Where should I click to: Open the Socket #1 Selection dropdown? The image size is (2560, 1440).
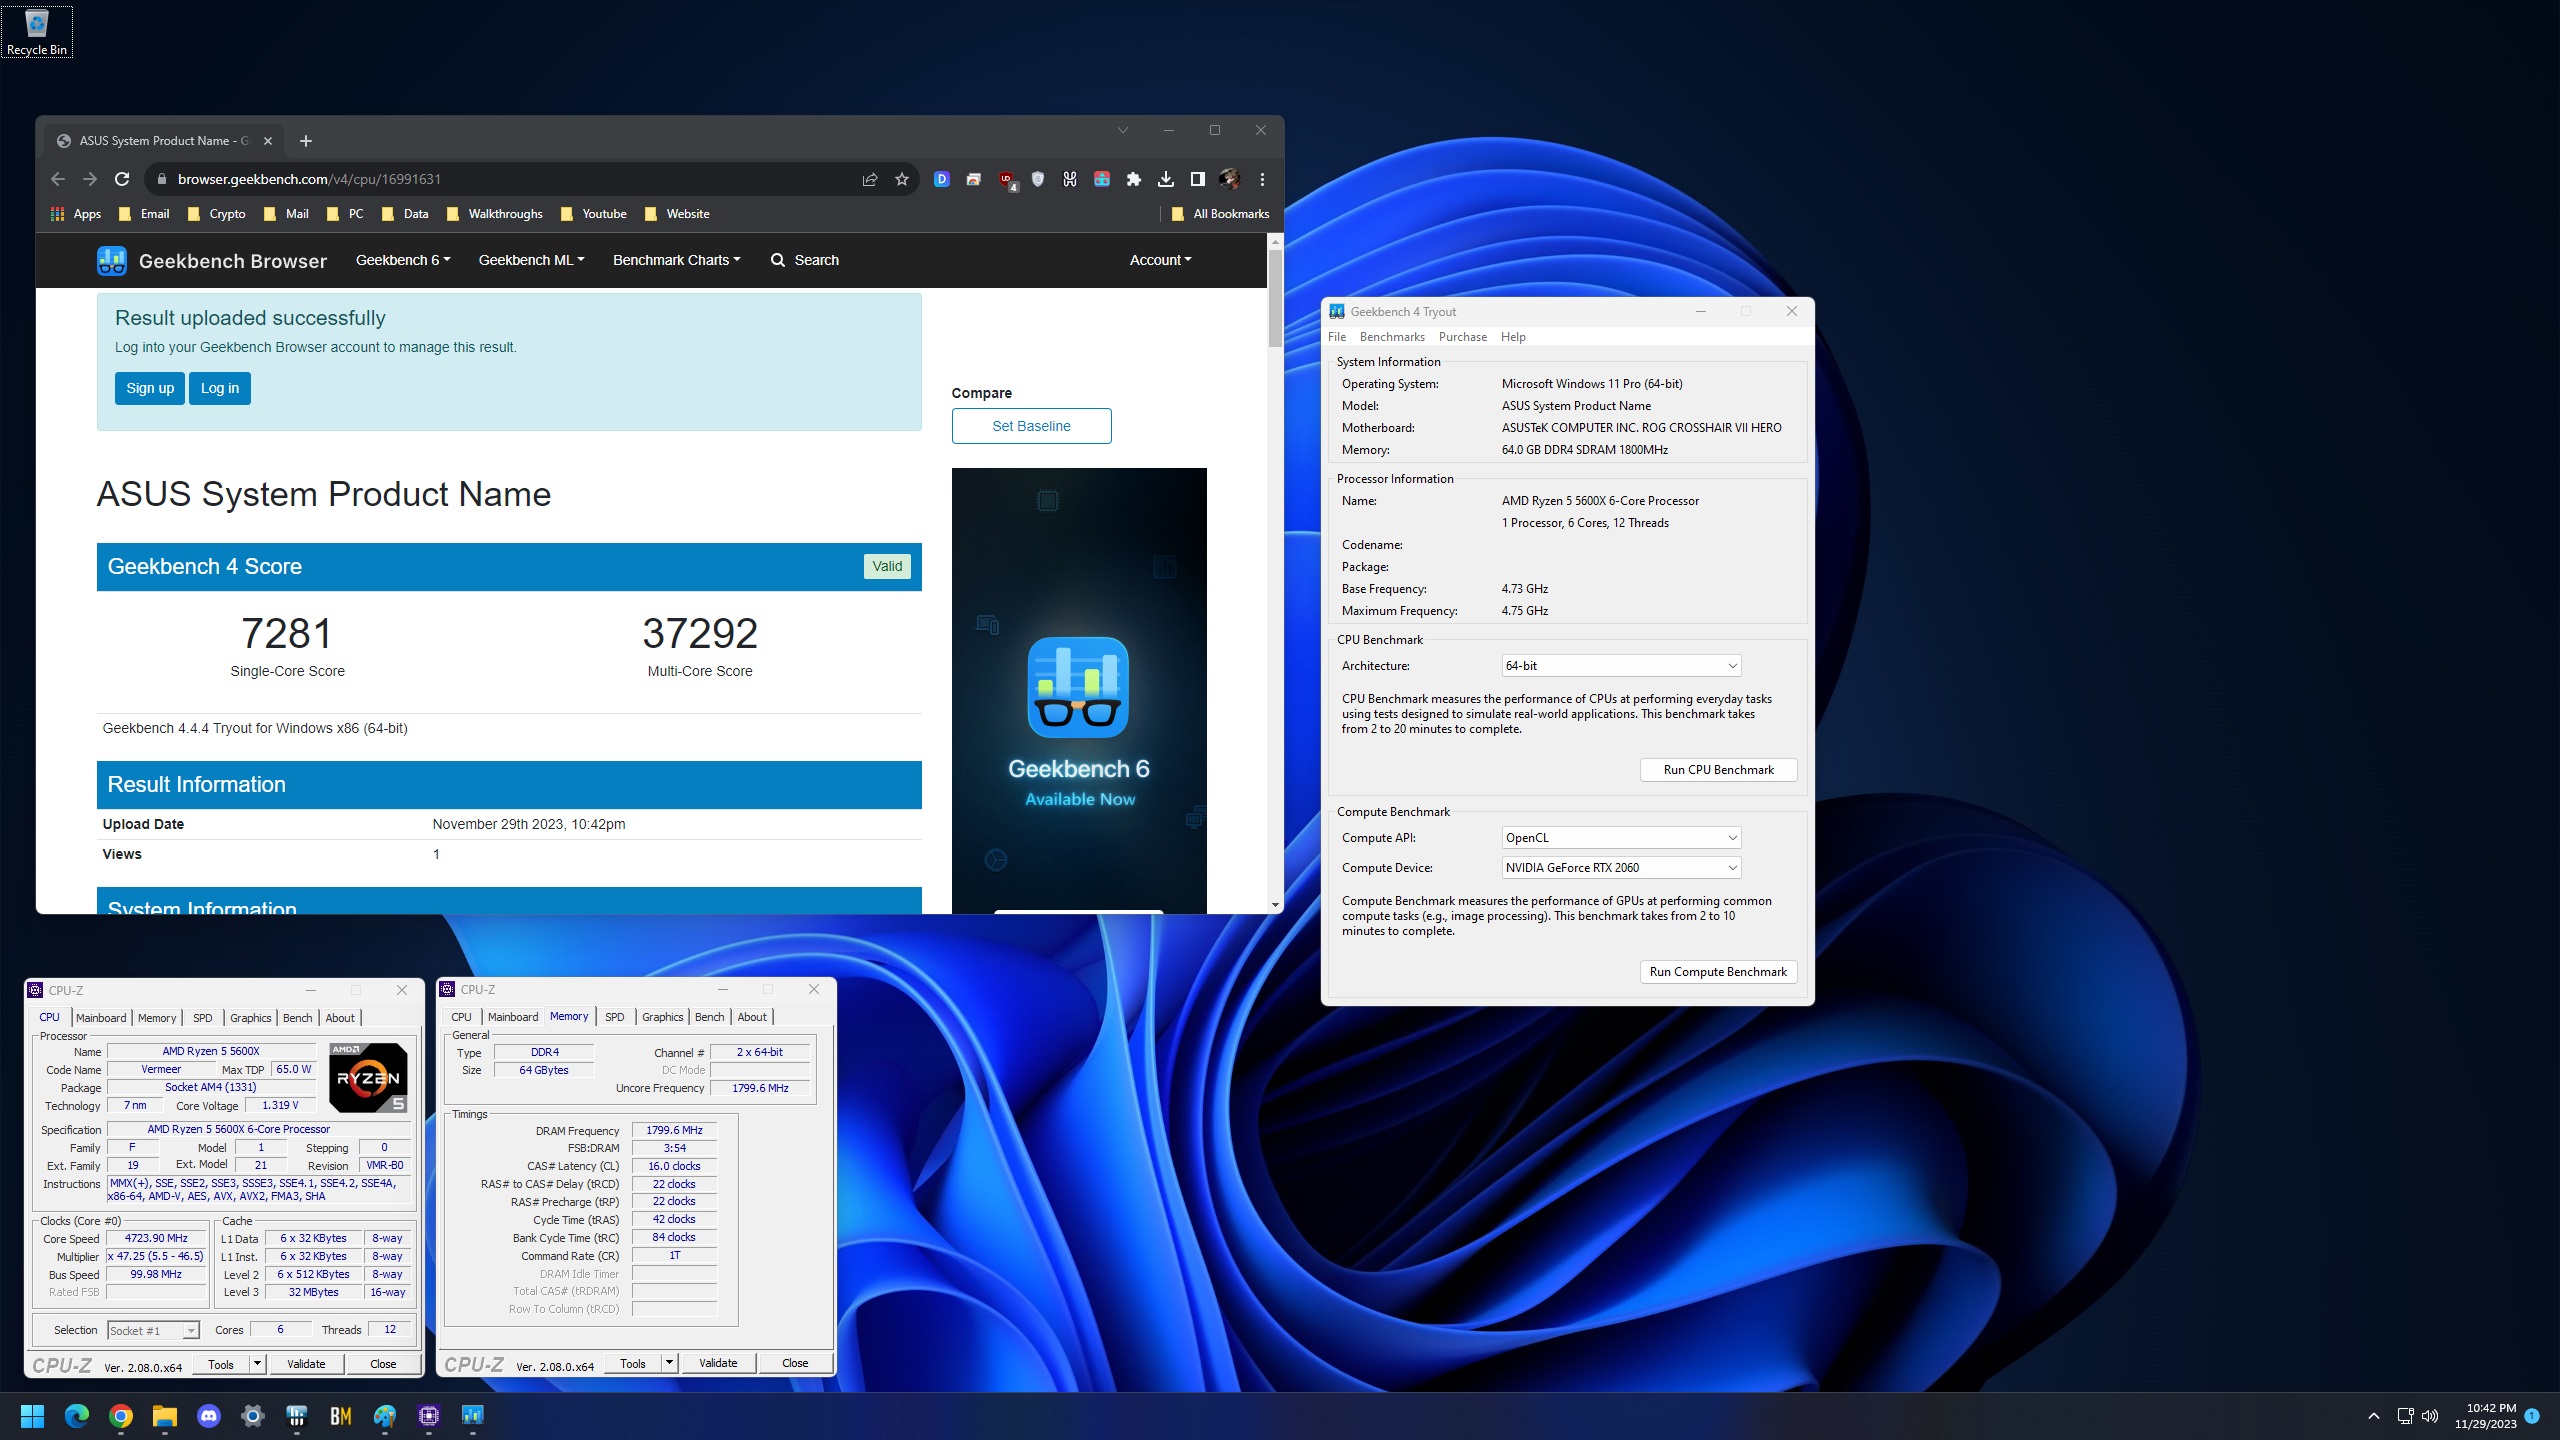pos(154,1330)
